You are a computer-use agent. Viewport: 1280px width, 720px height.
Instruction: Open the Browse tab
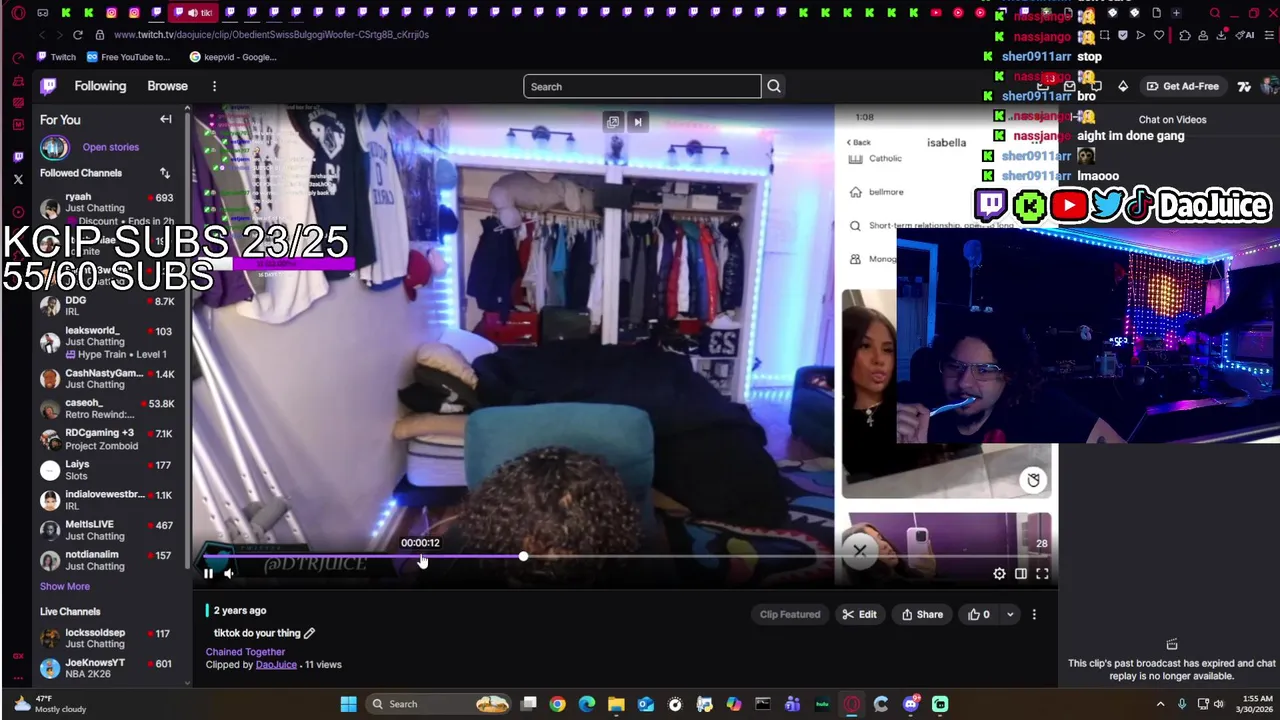tap(167, 86)
